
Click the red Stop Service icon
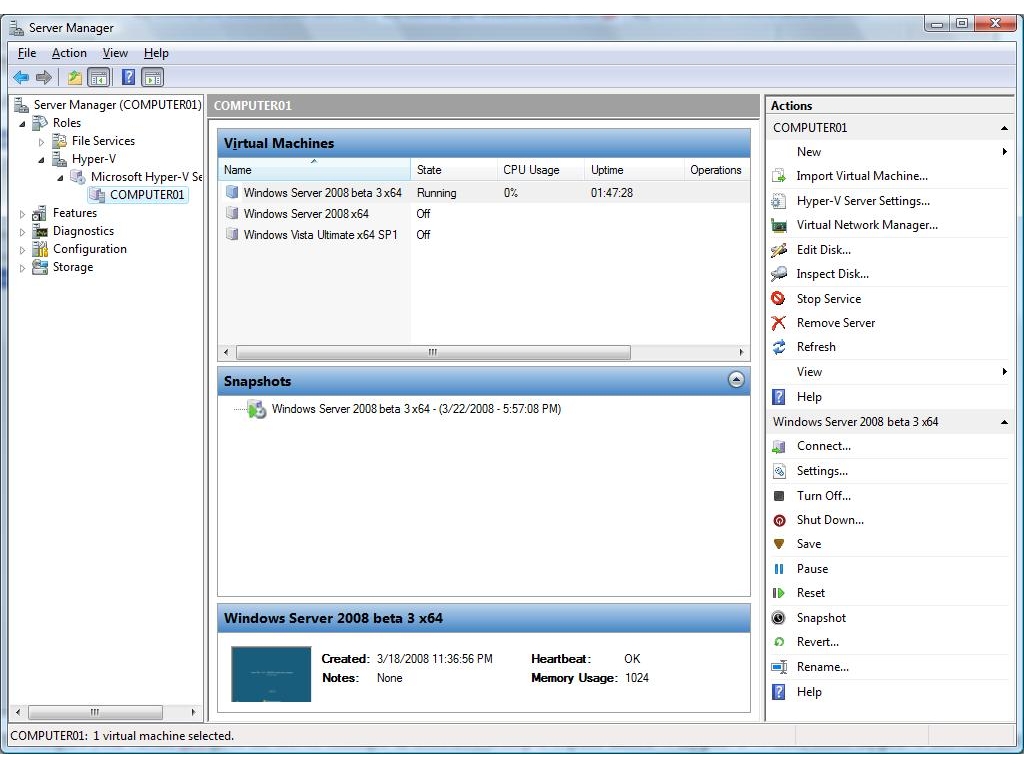pos(778,298)
